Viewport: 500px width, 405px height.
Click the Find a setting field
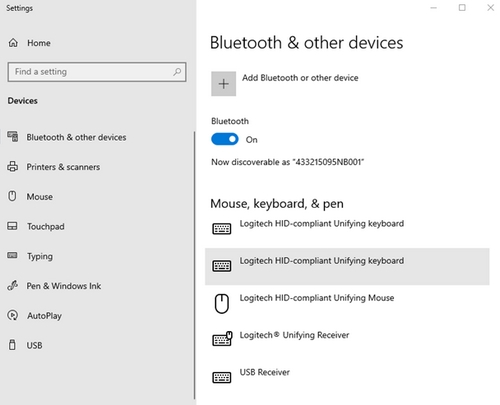pyautogui.click(x=97, y=72)
